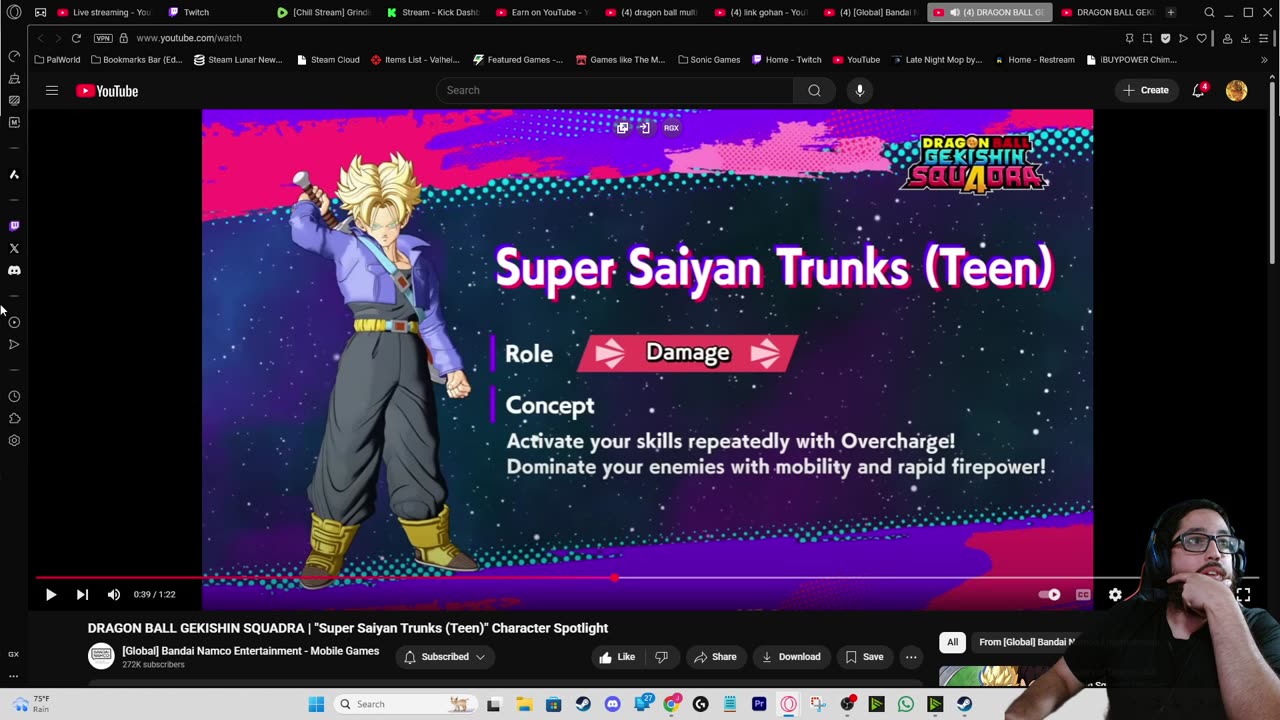The width and height of the screenshot is (1280, 720).
Task: Open X (Twitter) in the Opera sidebar
Action: click(x=14, y=248)
